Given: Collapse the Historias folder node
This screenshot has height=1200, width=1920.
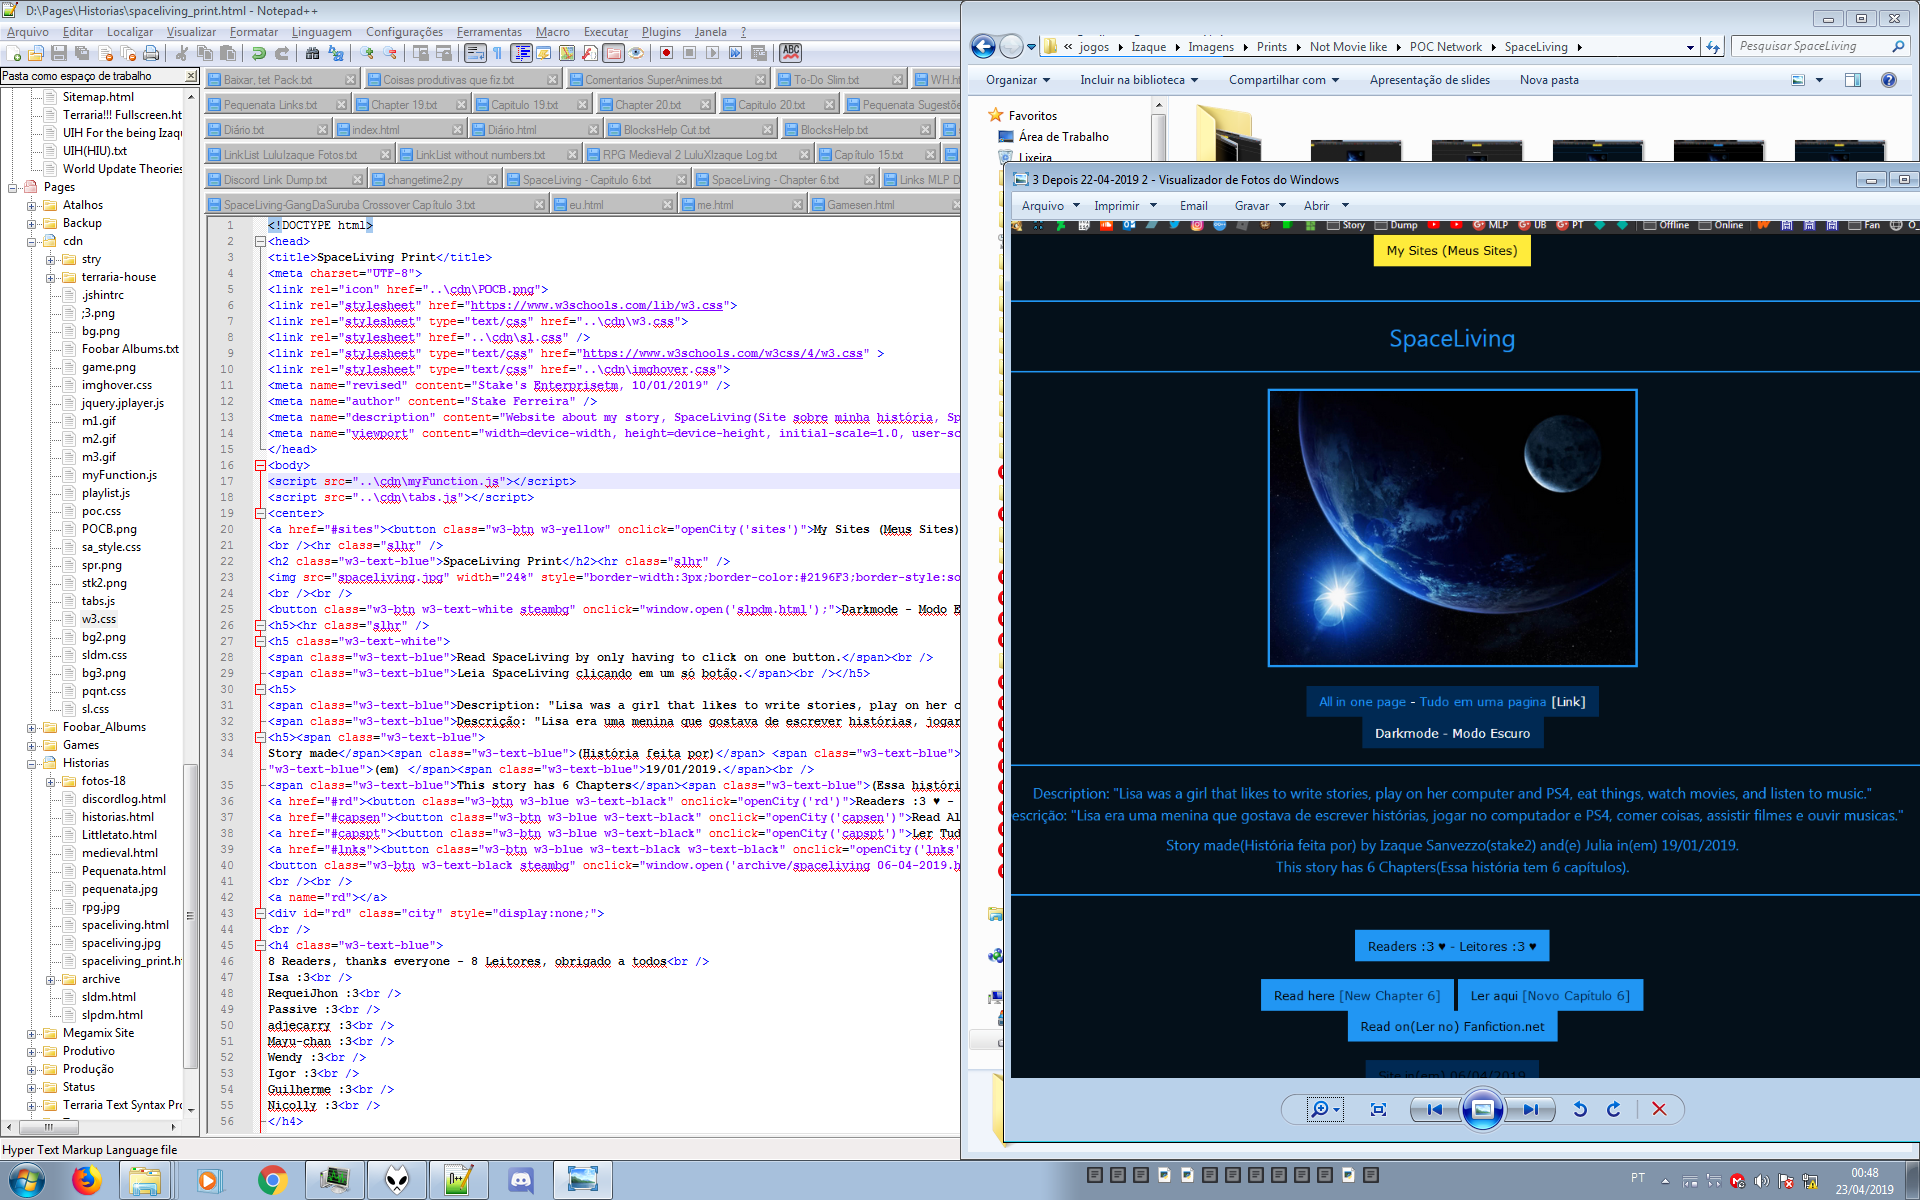Looking at the screenshot, I should 32,763.
